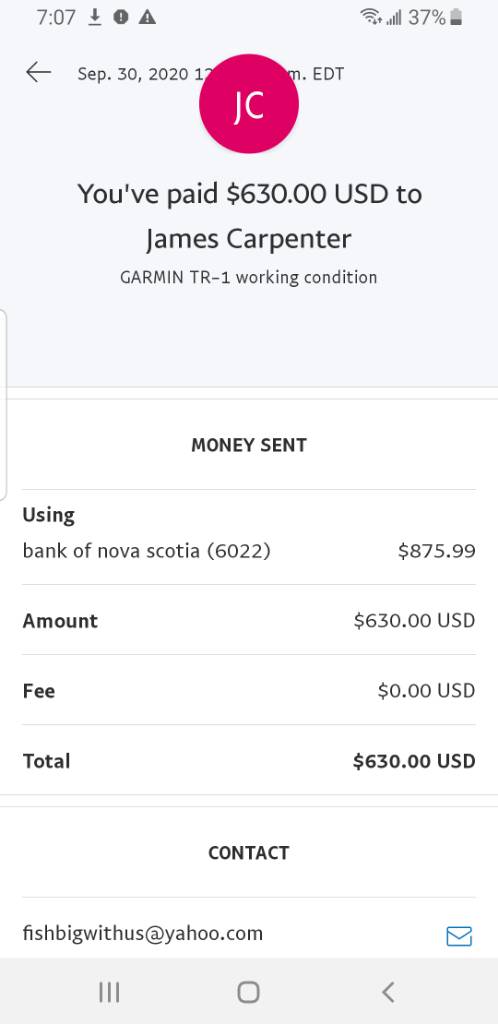
Task: Select the bank of nova scotia (6022) row
Action: pos(249,551)
